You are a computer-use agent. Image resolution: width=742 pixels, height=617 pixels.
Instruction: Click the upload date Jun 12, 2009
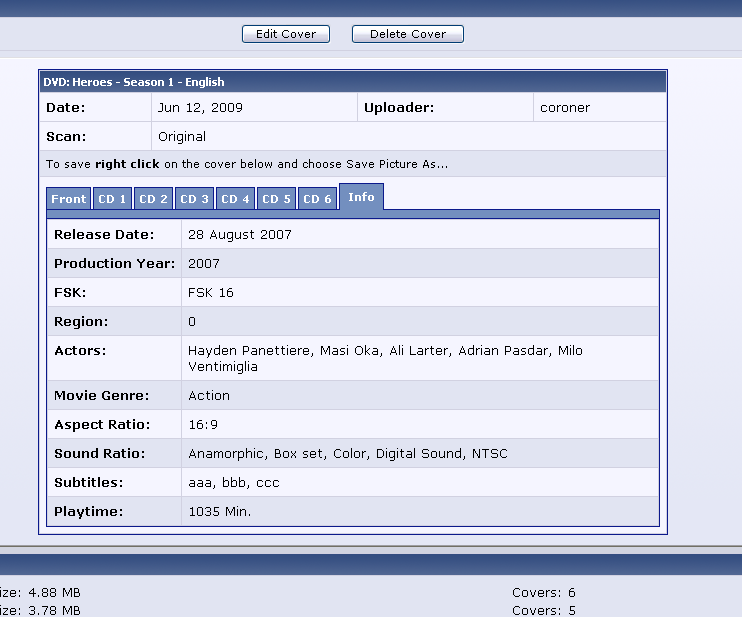point(200,108)
